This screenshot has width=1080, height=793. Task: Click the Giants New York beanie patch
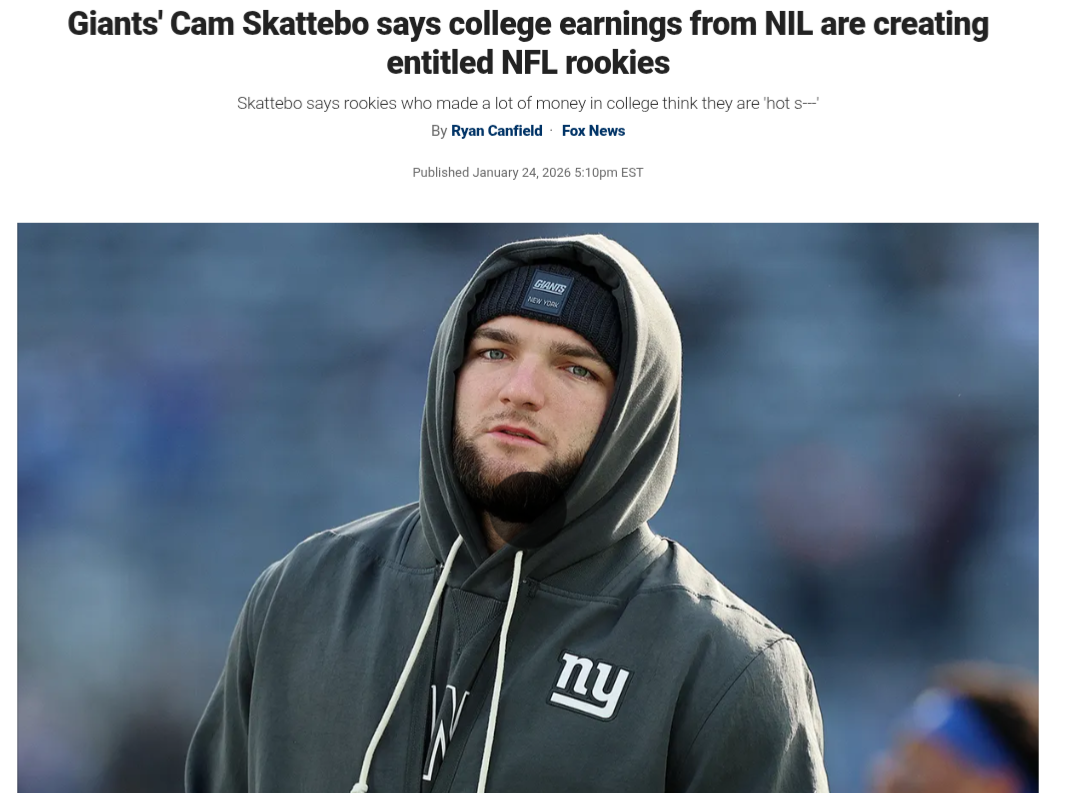click(x=549, y=293)
